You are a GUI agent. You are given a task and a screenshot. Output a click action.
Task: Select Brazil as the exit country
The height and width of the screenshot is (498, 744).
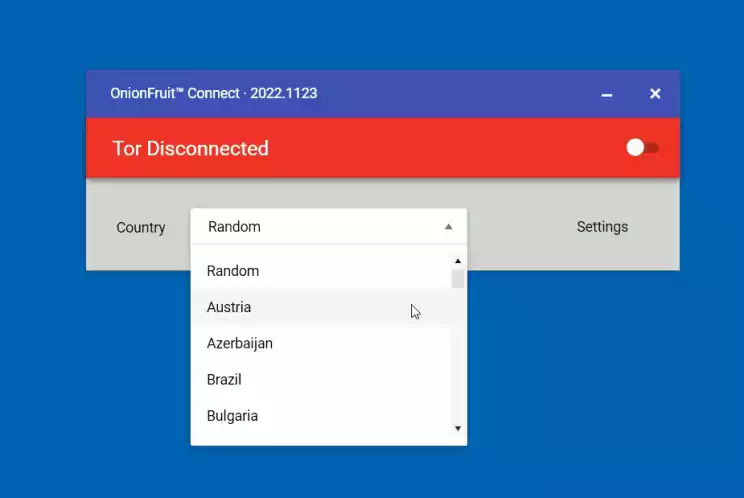(x=321, y=379)
